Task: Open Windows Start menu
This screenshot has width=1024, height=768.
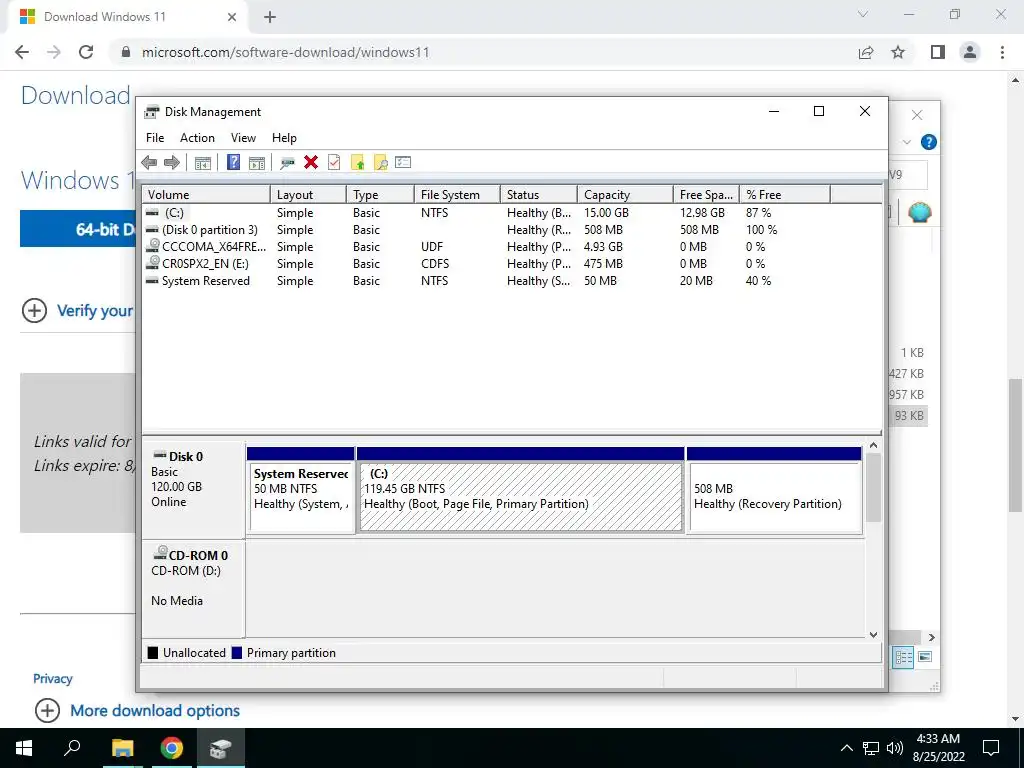Action: click(x=24, y=748)
